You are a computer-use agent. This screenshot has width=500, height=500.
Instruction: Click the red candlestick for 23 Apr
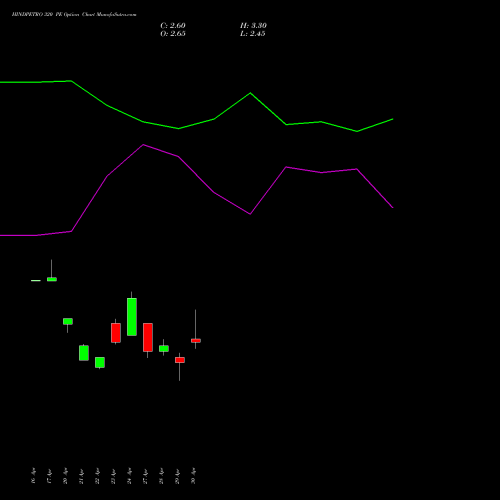click(x=116, y=333)
